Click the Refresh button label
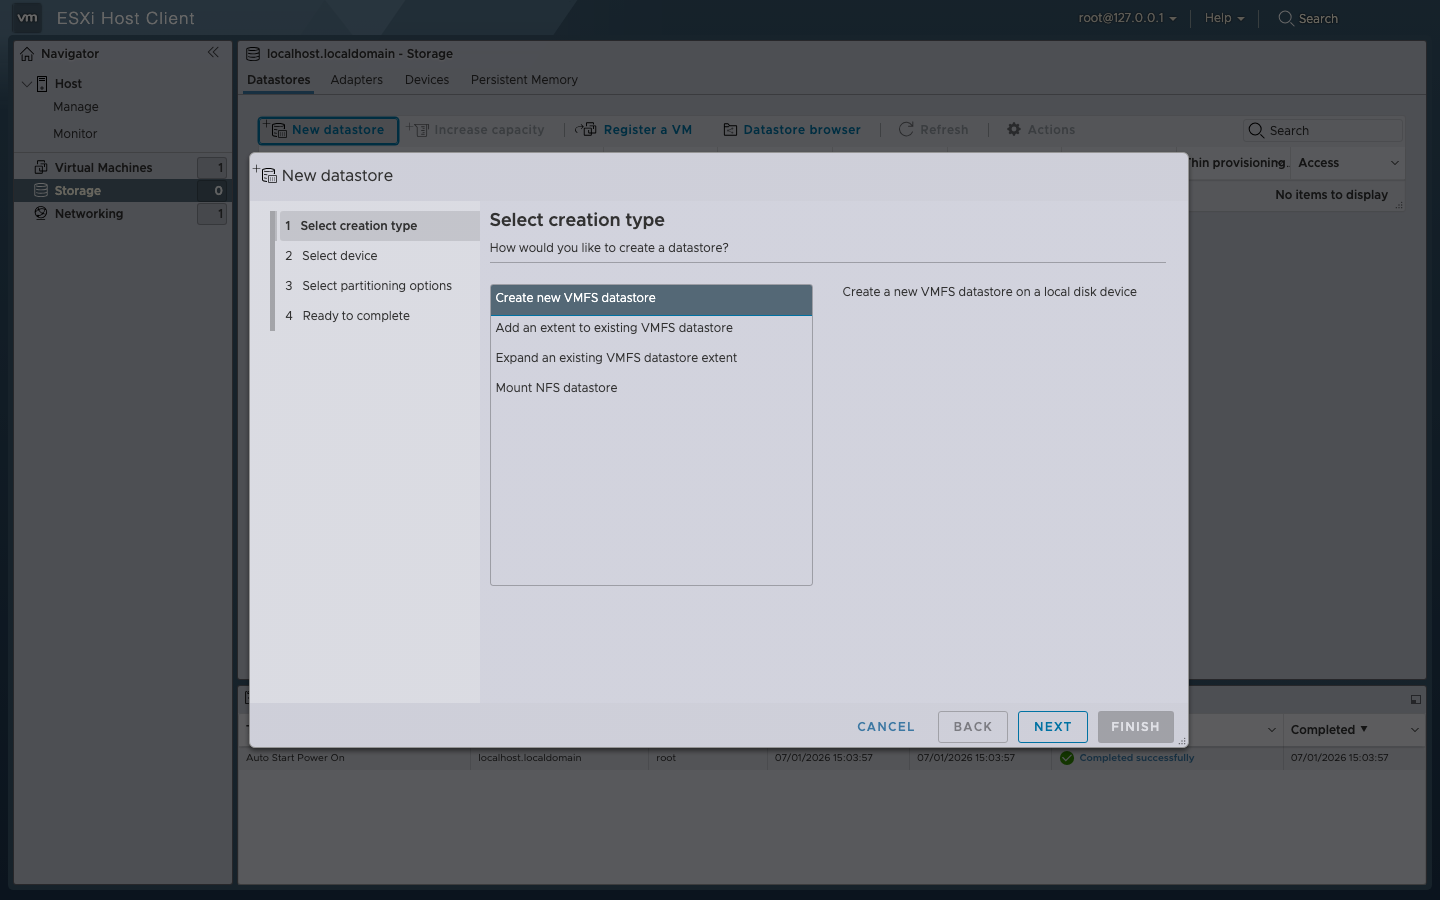 click(x=944, y=130)
